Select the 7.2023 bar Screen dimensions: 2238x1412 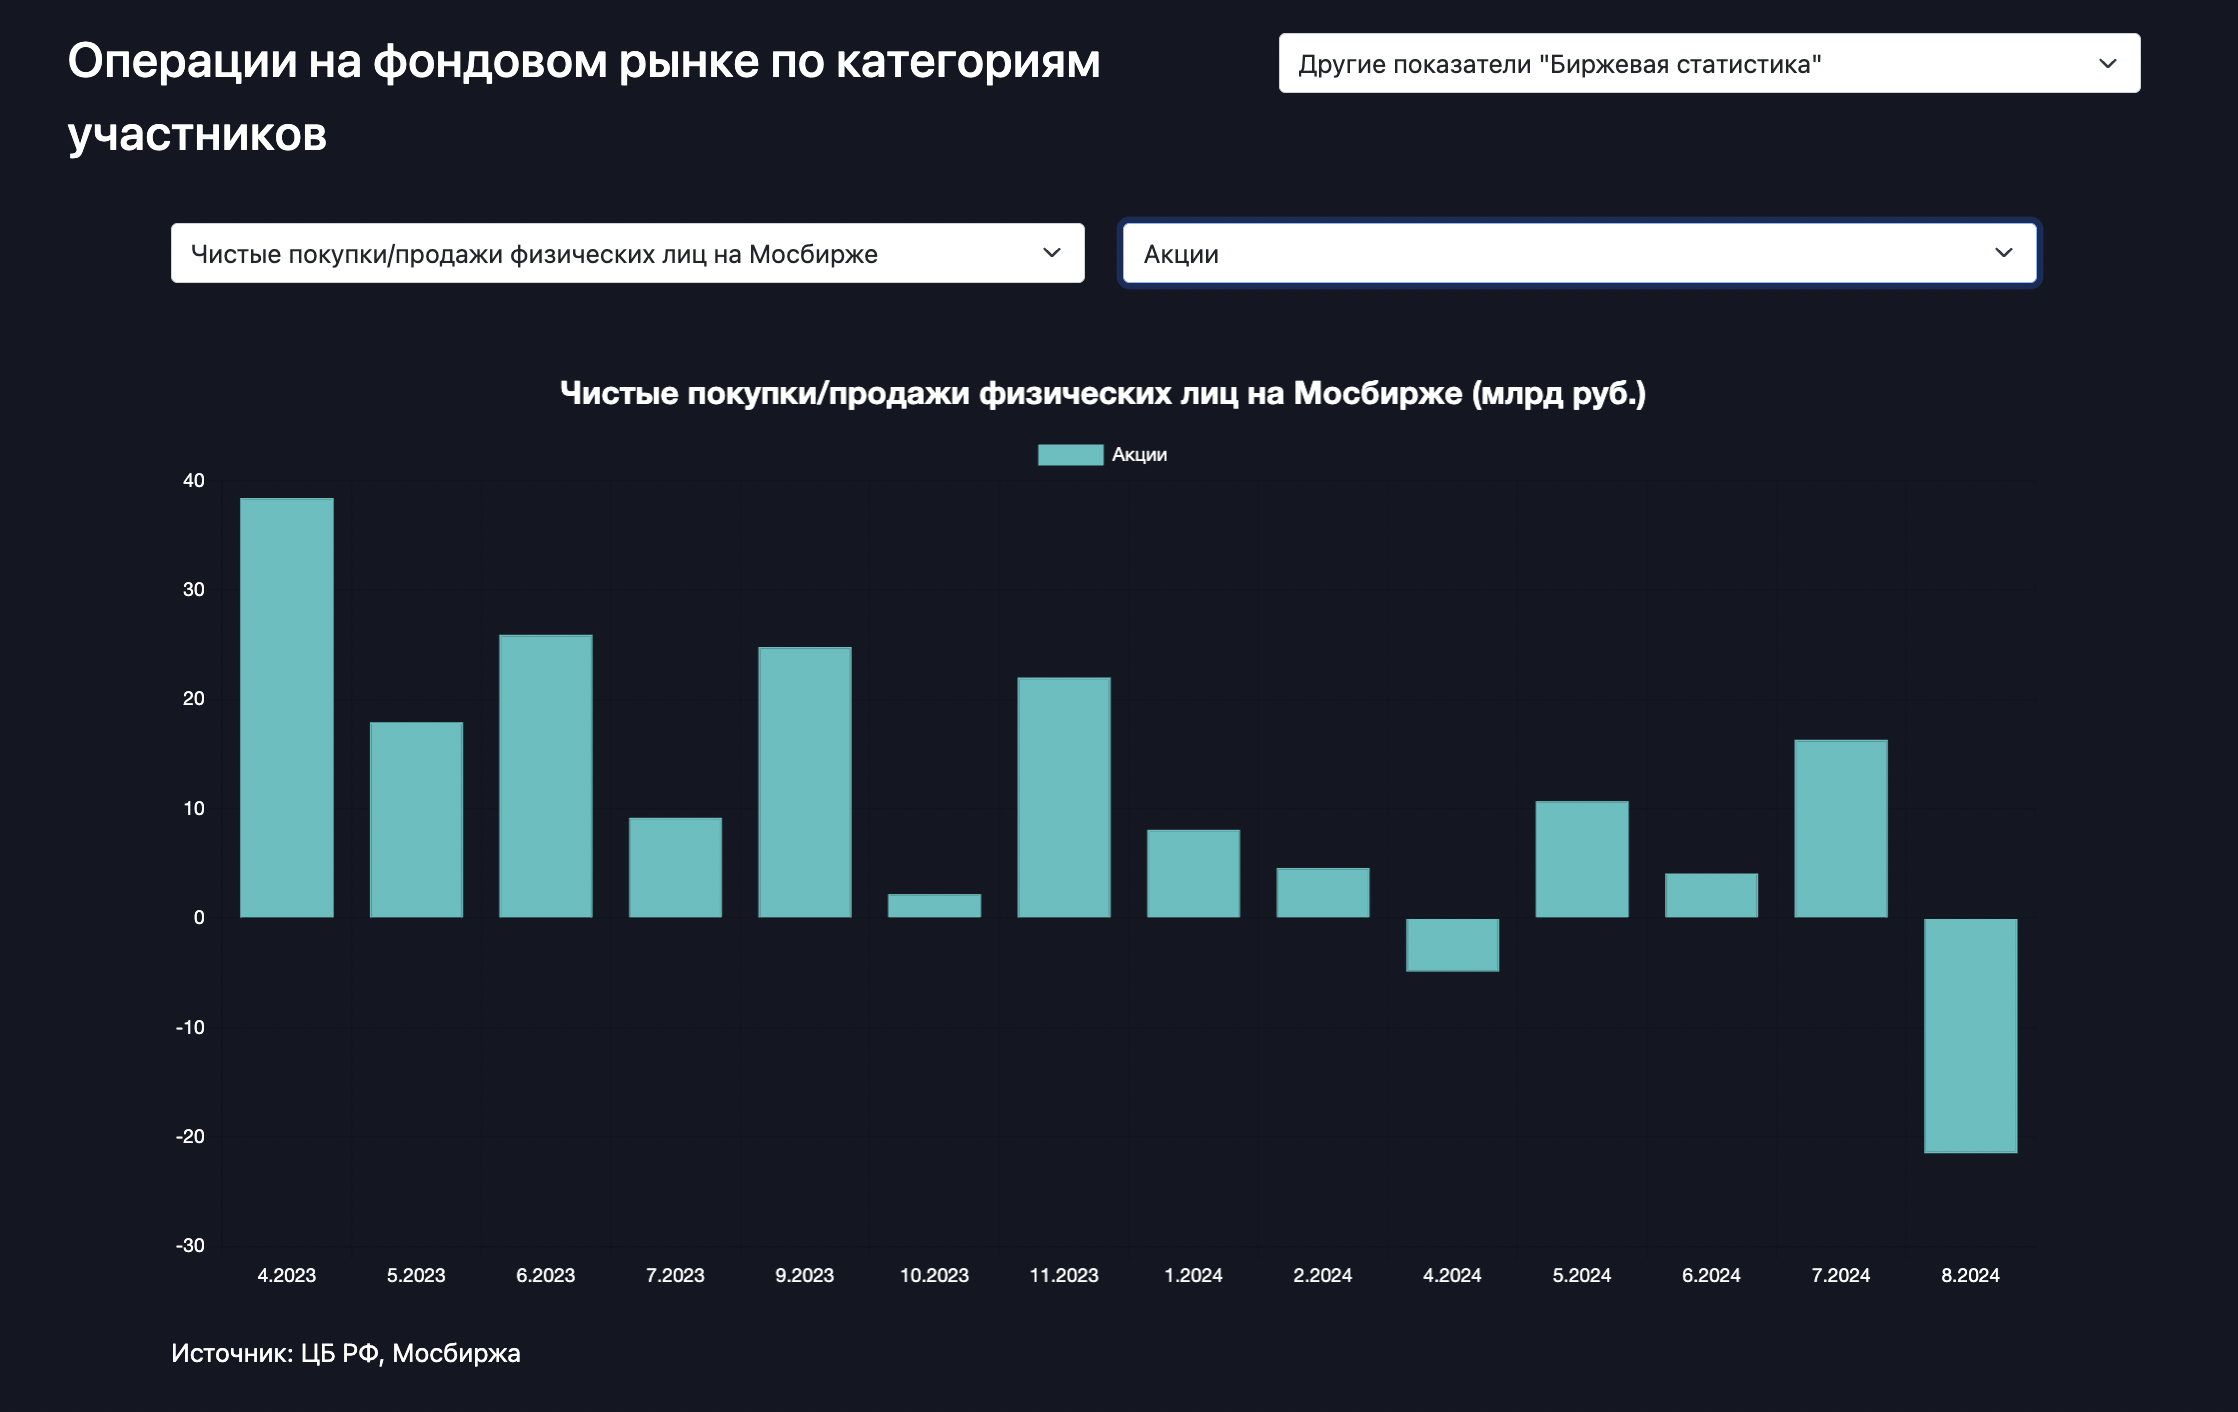(x=675, y=867)
